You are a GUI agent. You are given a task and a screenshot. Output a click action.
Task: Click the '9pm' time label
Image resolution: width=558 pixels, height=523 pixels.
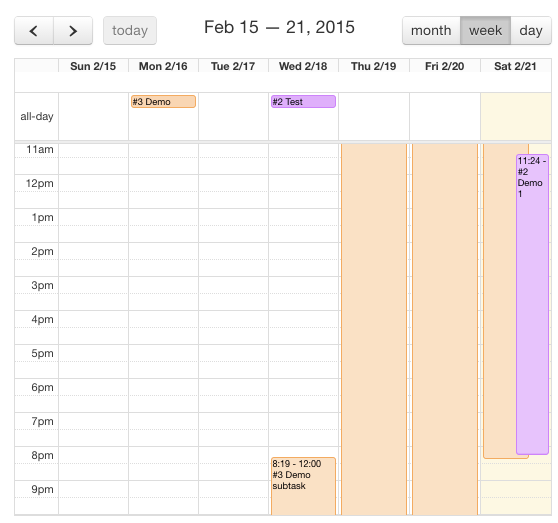[x=42, y=489]
